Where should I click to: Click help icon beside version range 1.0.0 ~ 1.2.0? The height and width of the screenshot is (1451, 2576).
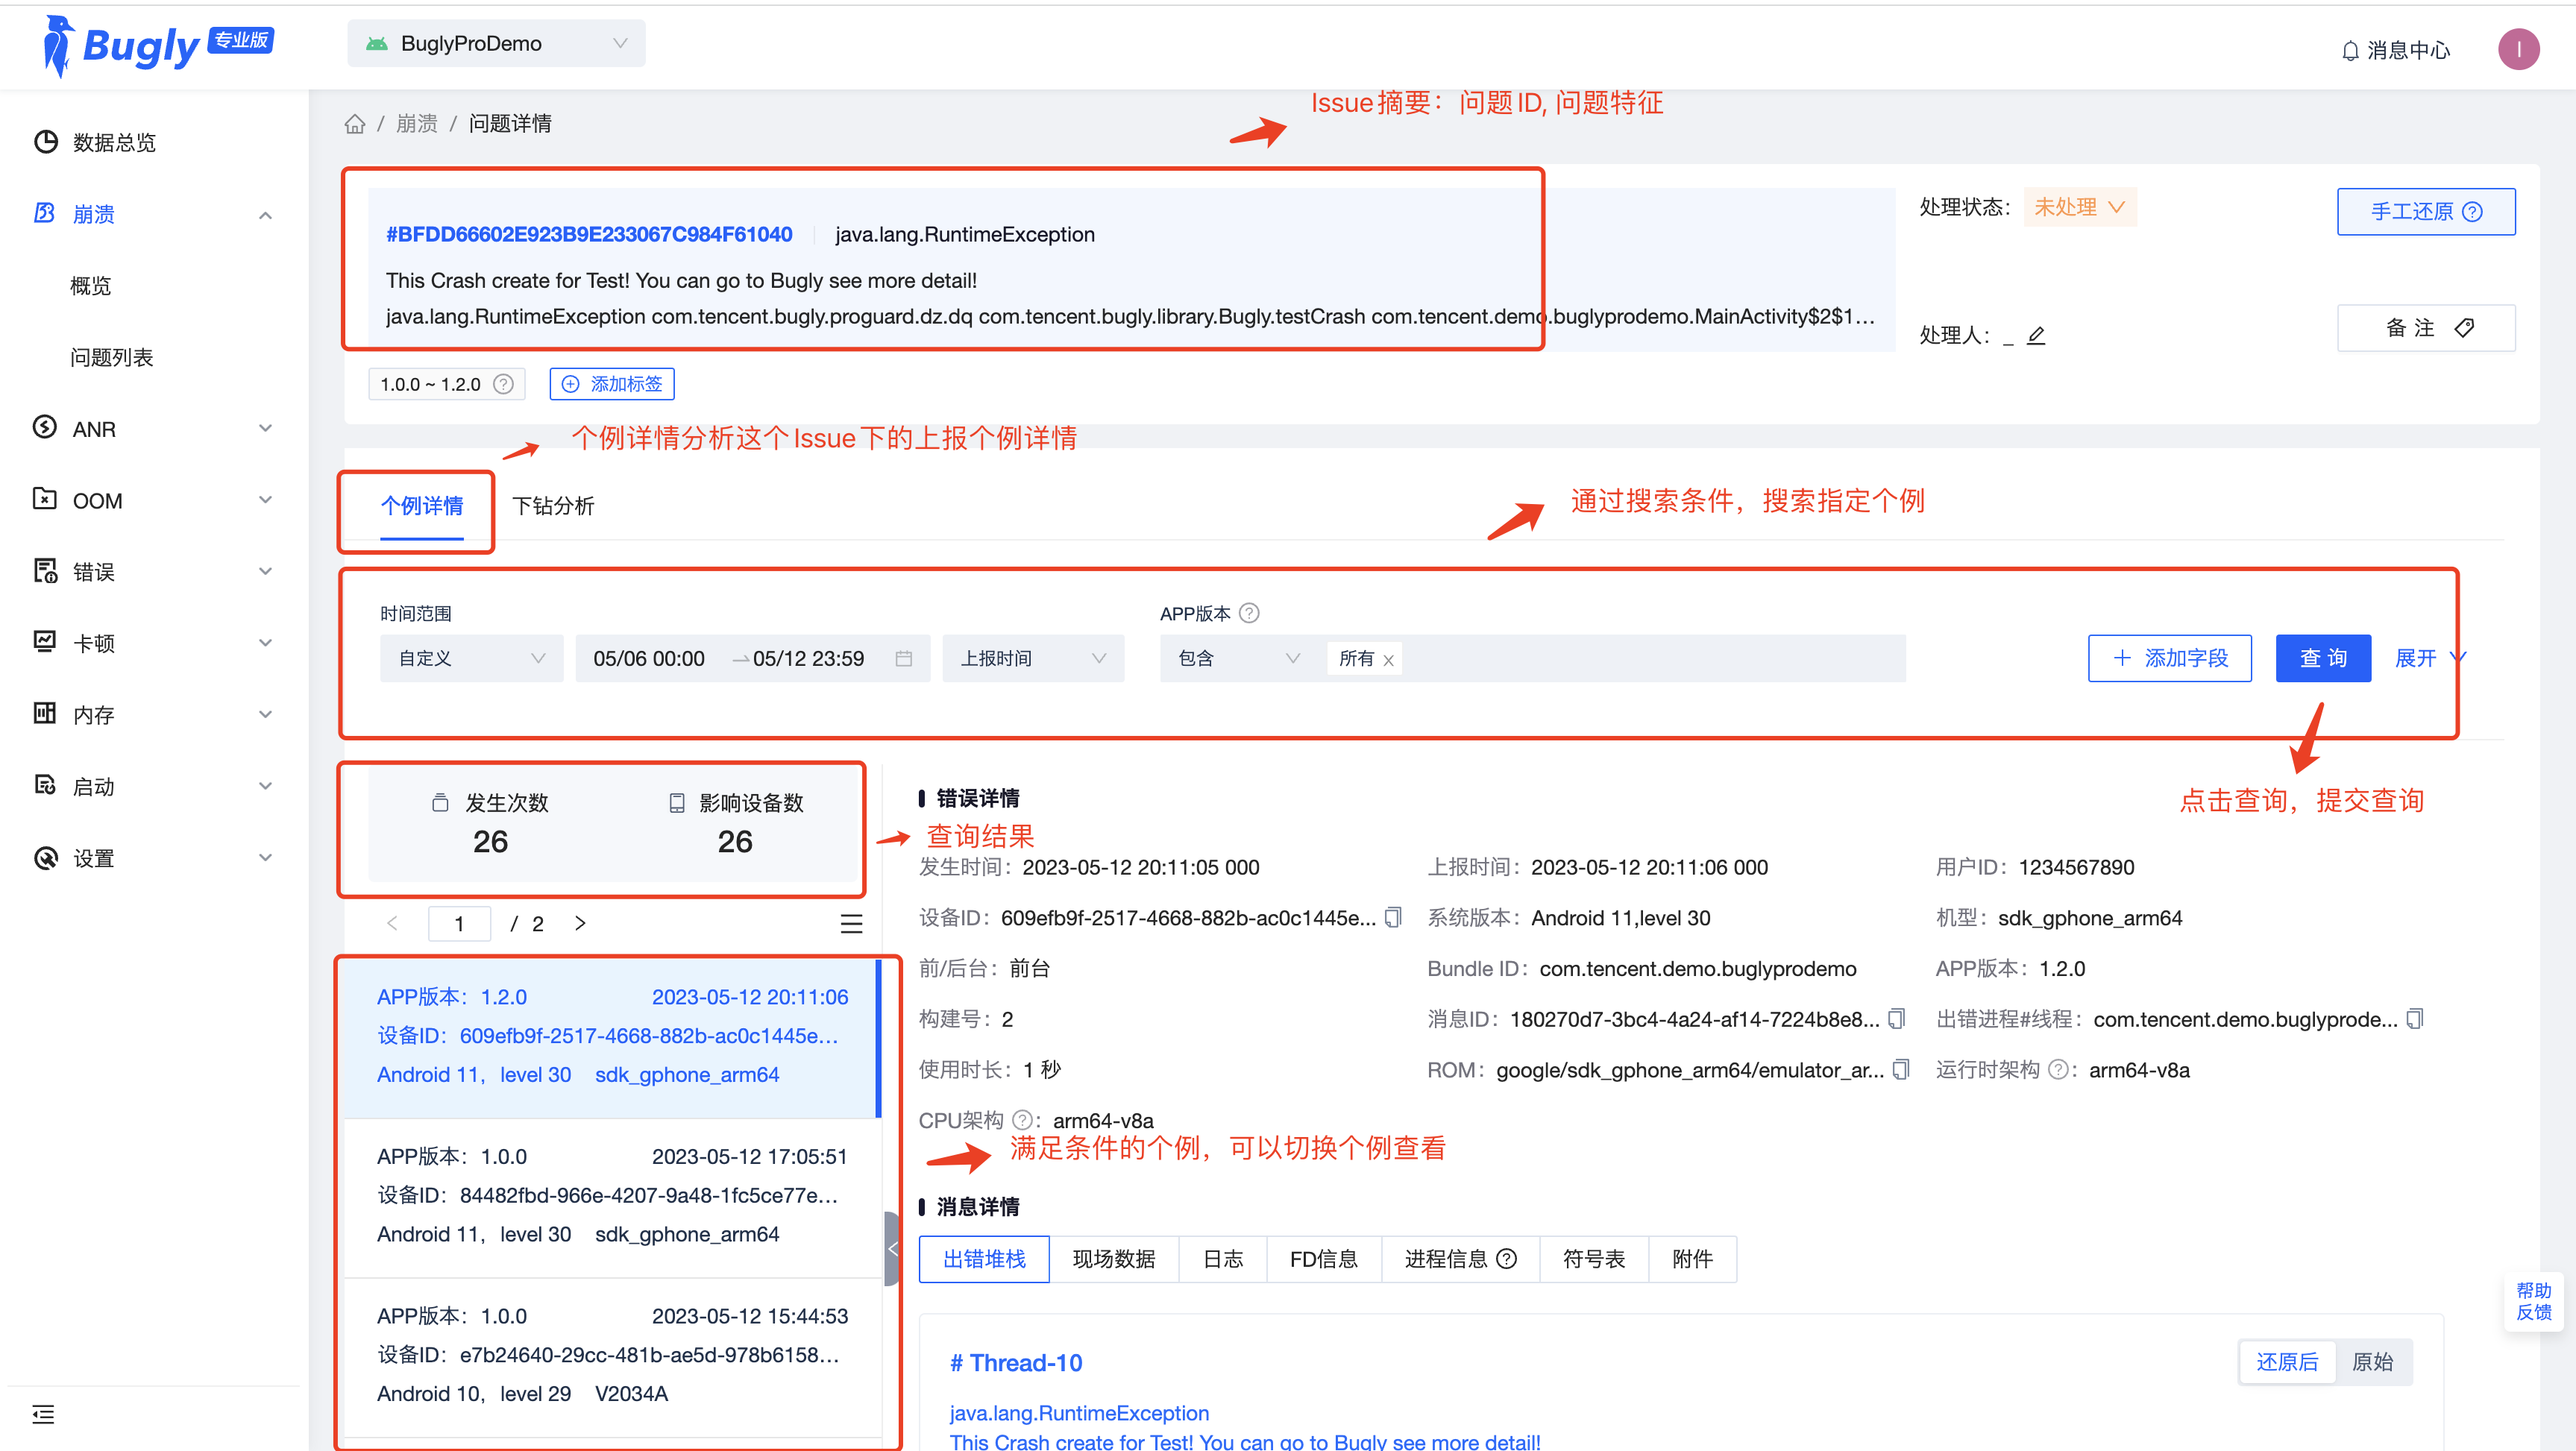pos(504,384)
